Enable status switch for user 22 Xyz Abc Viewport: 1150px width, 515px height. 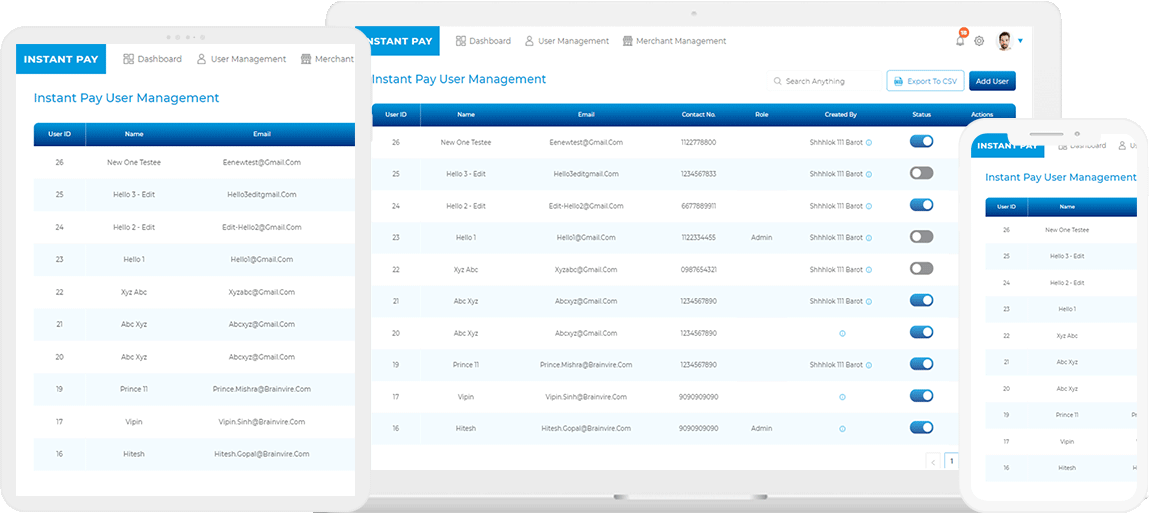[921, 269]
